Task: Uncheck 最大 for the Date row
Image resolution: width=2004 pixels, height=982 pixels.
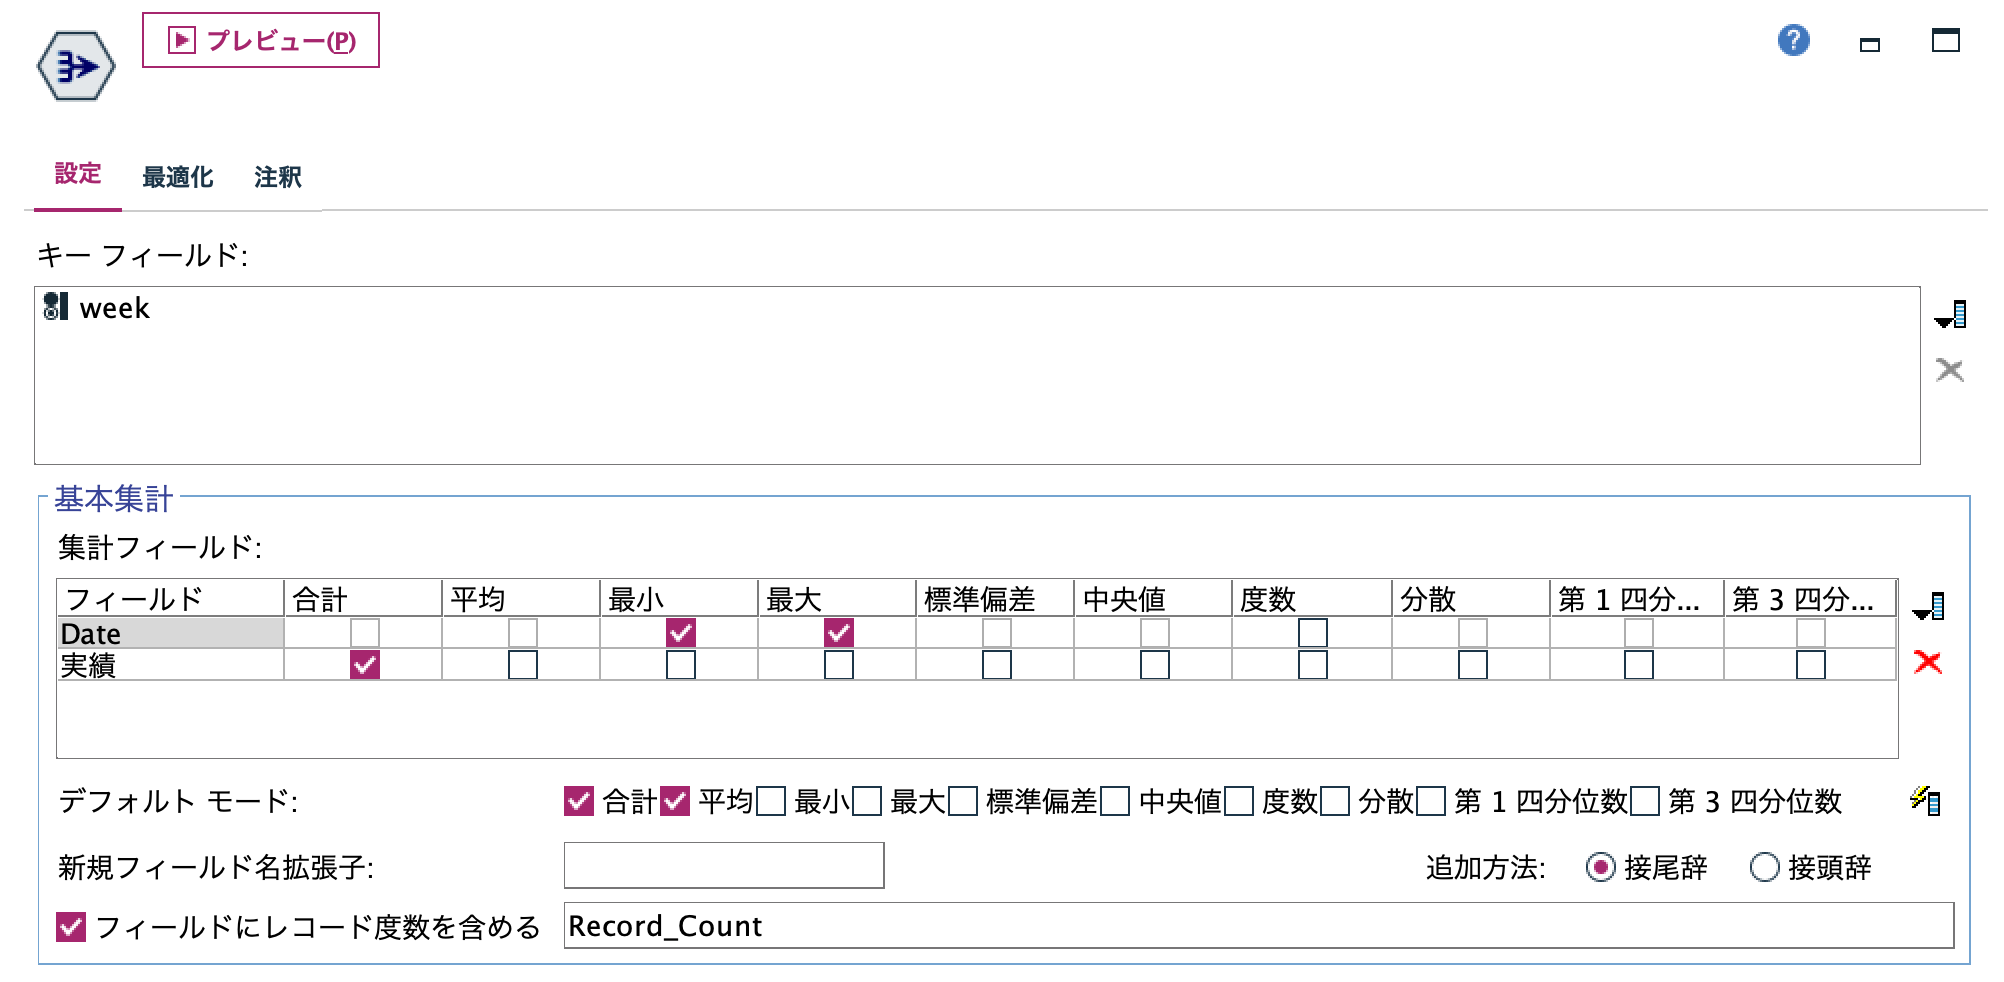Action: (x=839, y=633)
